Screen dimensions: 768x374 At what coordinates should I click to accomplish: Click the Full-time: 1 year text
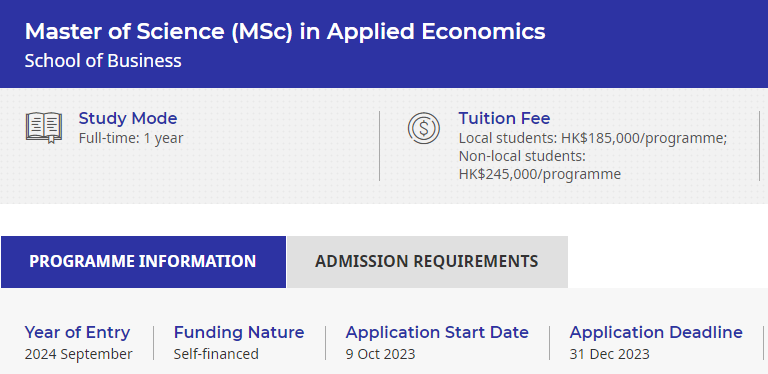tap(131, 139)
